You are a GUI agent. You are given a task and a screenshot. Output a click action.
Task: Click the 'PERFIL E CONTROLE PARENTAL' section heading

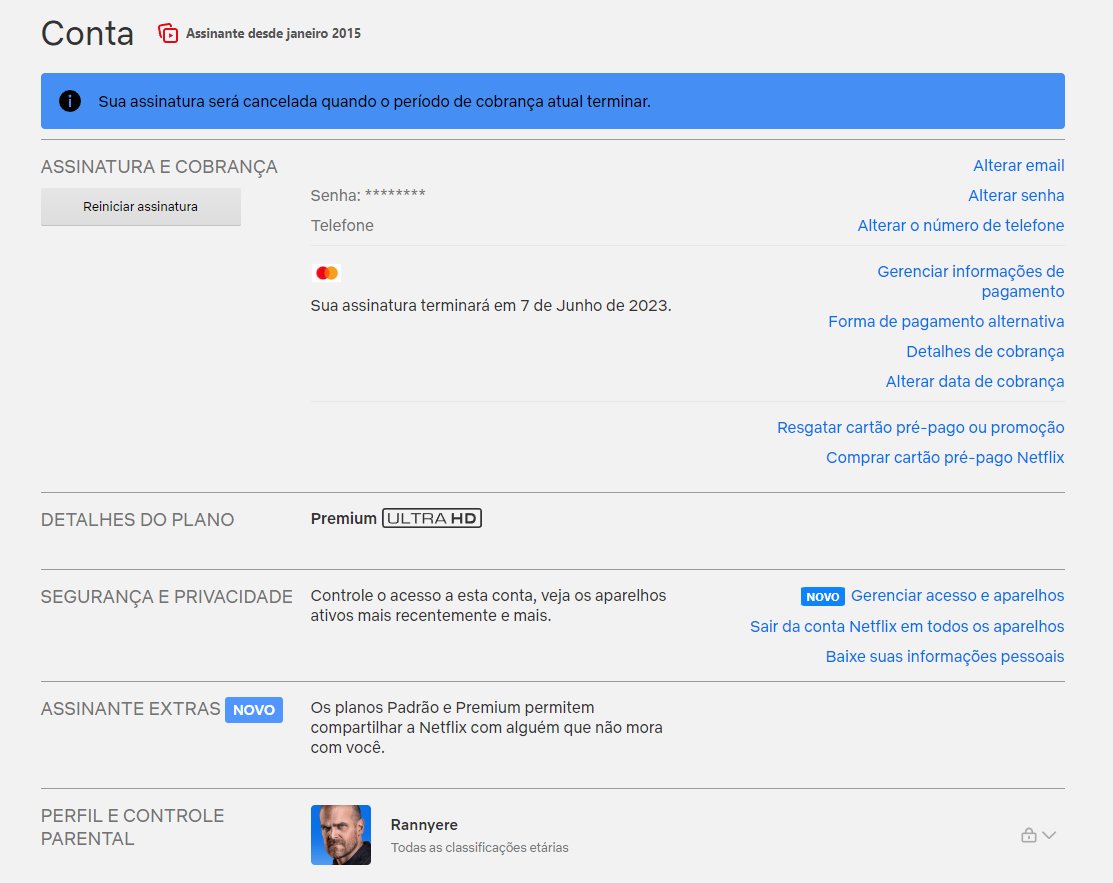133,827
